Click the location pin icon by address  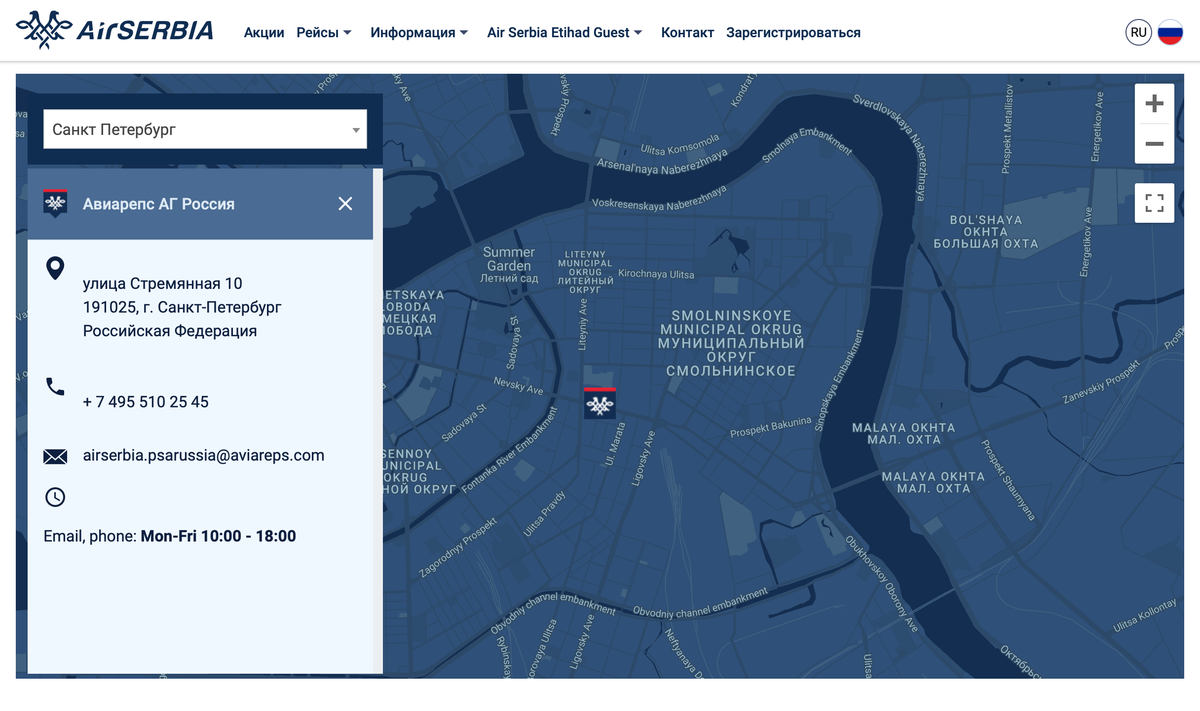coord(55,268)
